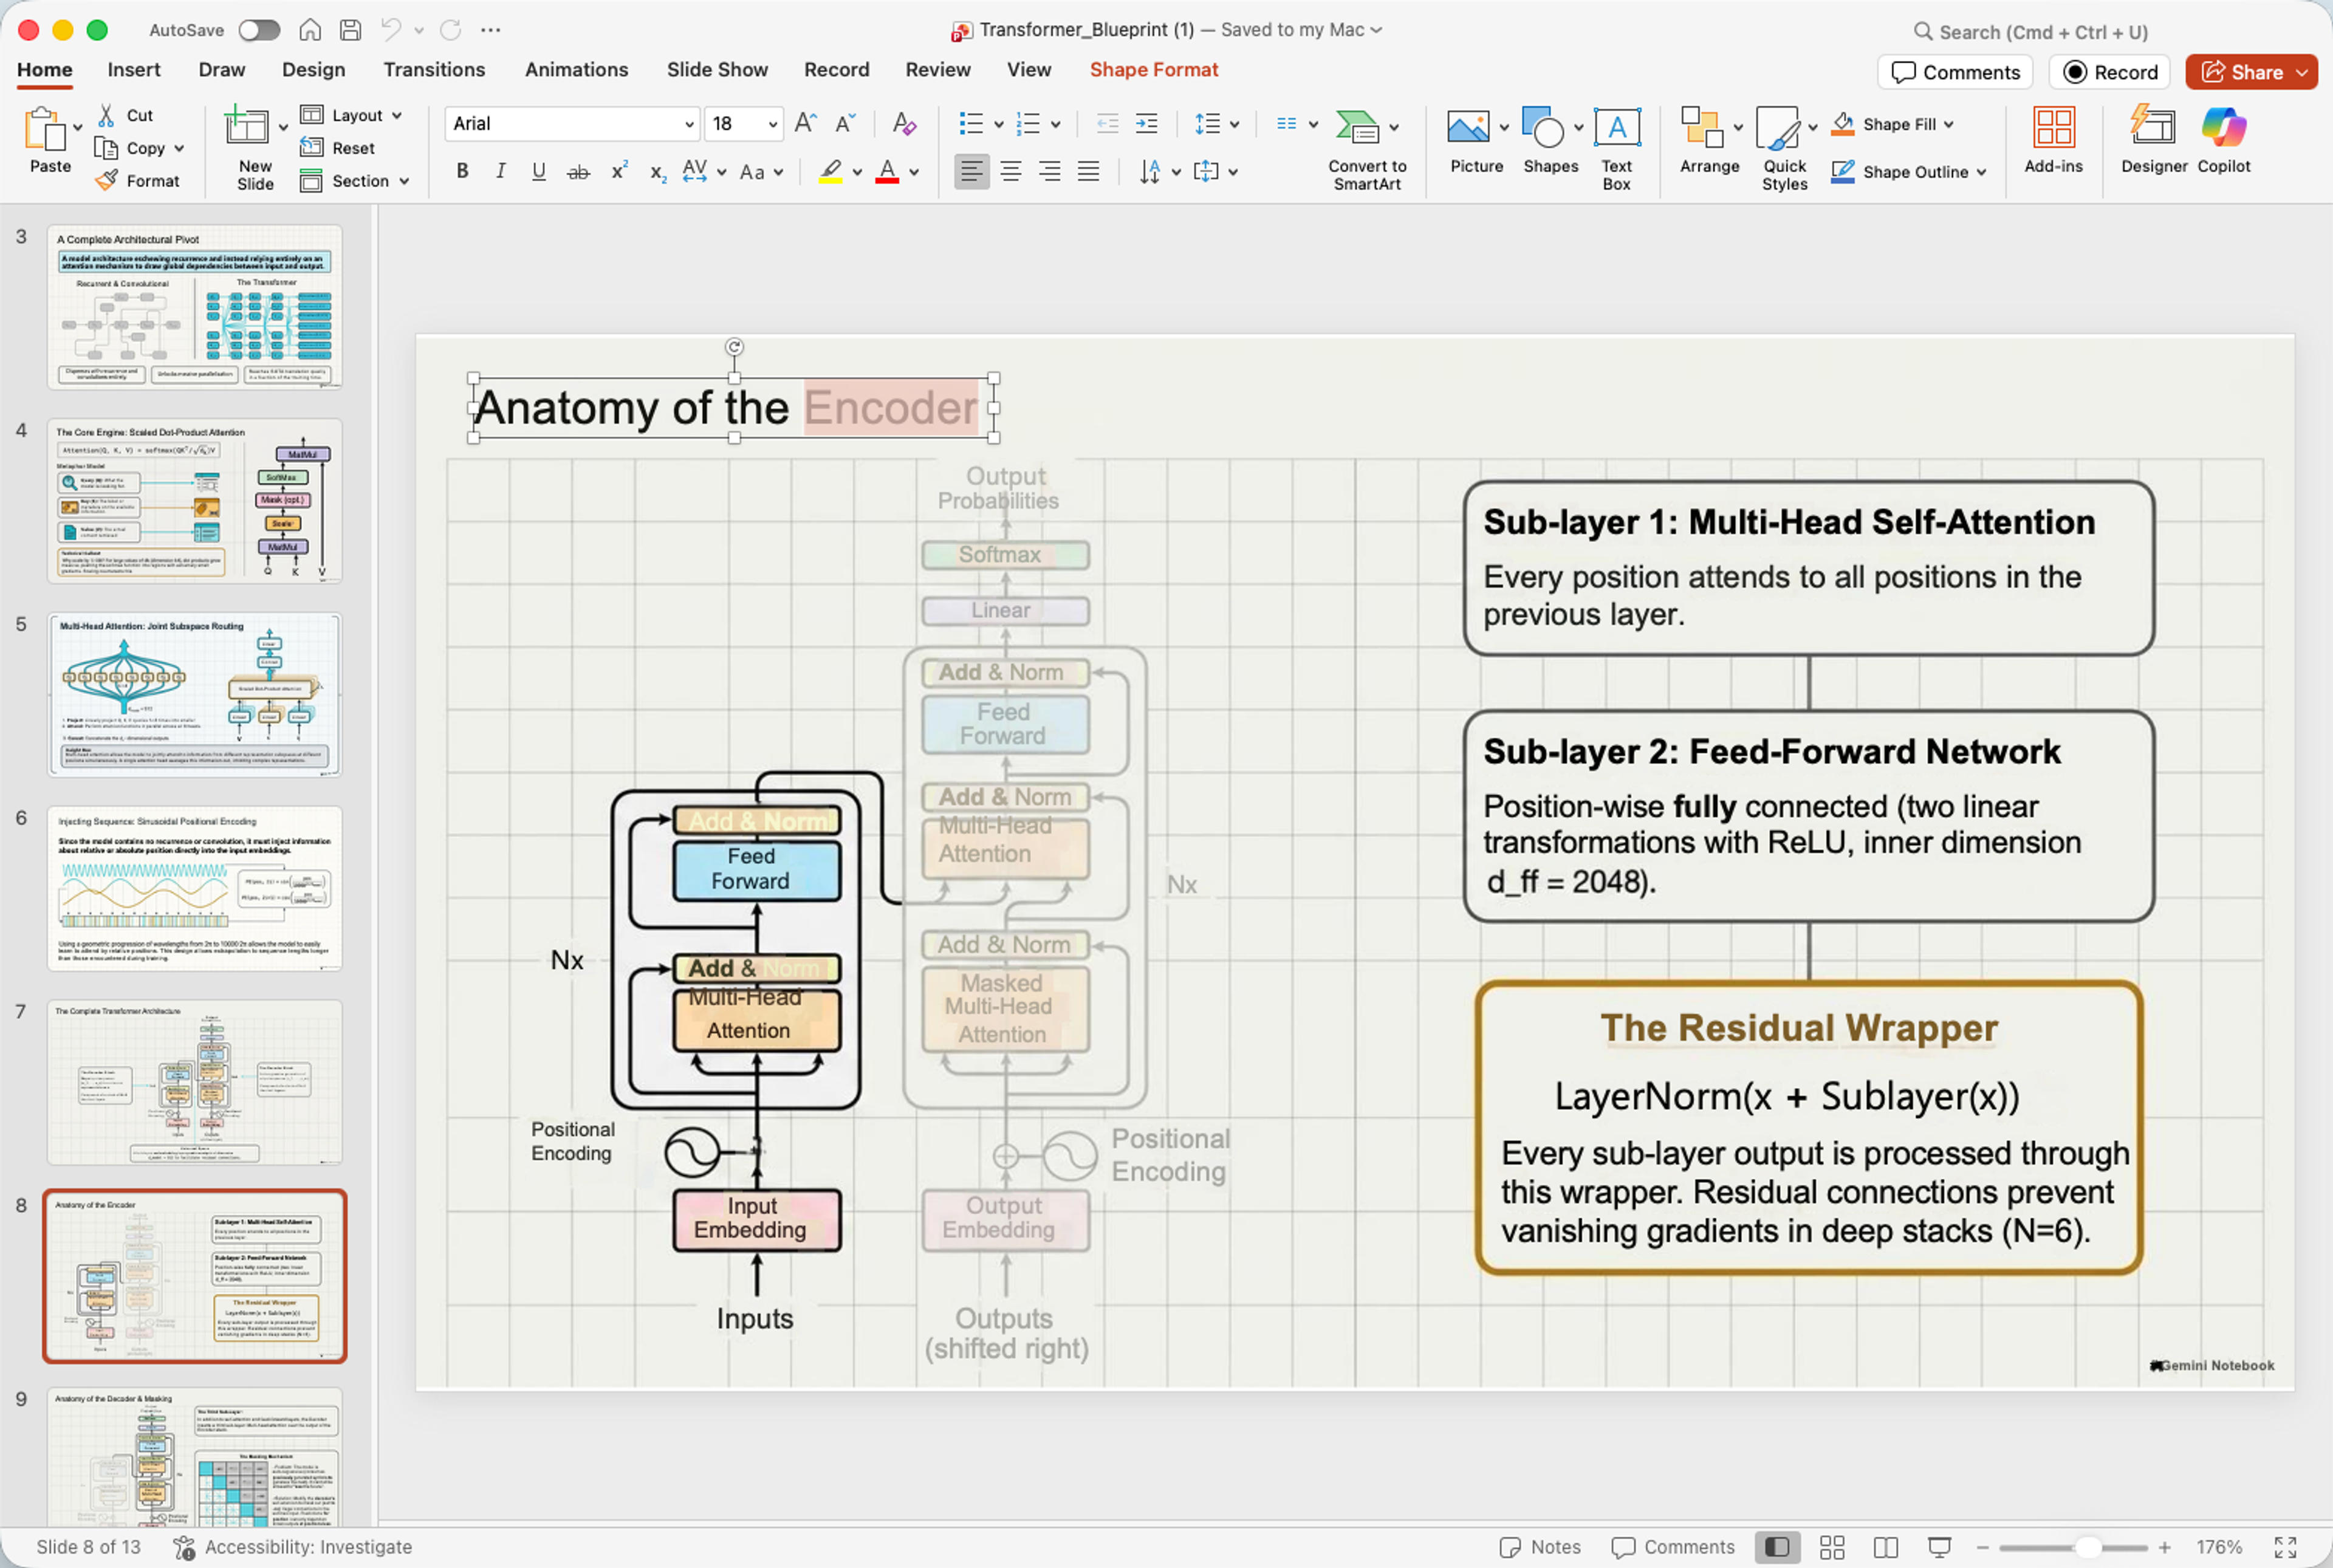Open the Design tab
Image resolution: width=2333 pixels, height=1568 pixels.
pos(313,69)
